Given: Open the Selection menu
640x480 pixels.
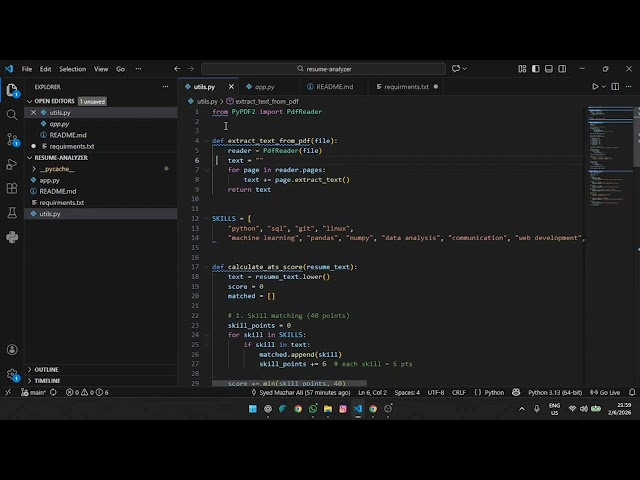Looking at the screenshot, I should (72, 69).
